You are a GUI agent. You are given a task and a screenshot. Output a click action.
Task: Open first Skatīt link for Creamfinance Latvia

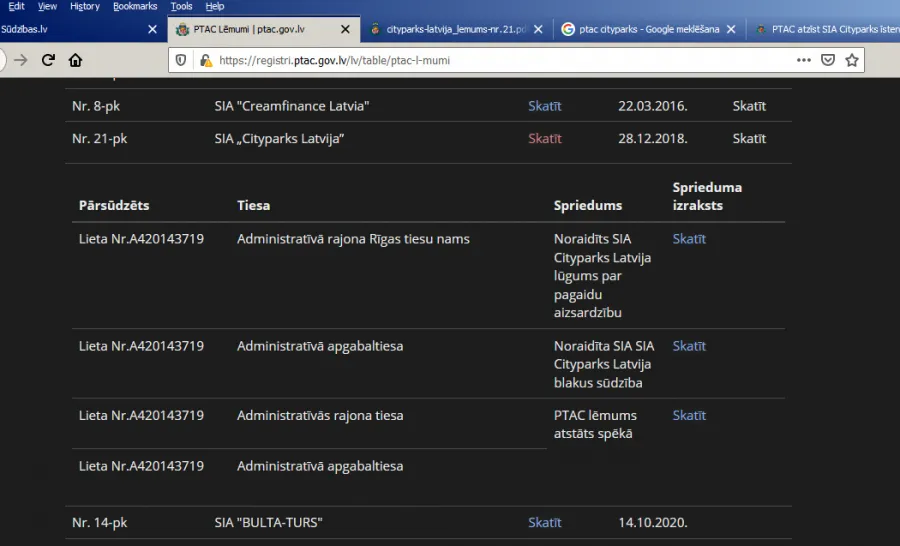(x=545, y=106)
